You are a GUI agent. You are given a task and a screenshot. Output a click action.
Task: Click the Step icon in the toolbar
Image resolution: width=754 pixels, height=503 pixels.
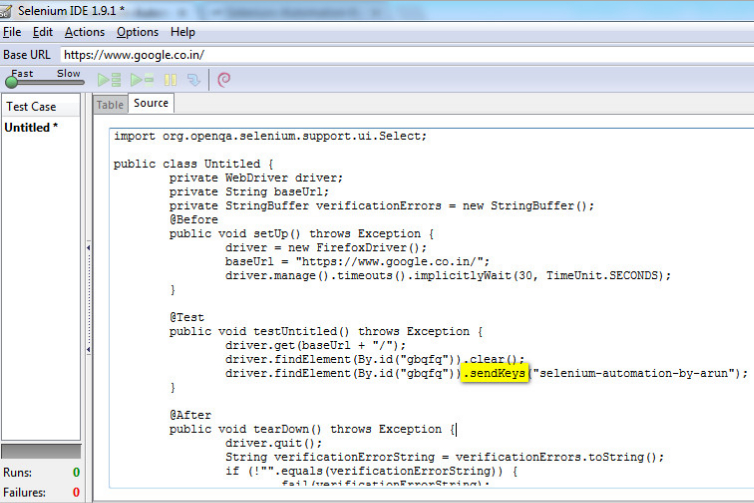click(x=194, y=80)
